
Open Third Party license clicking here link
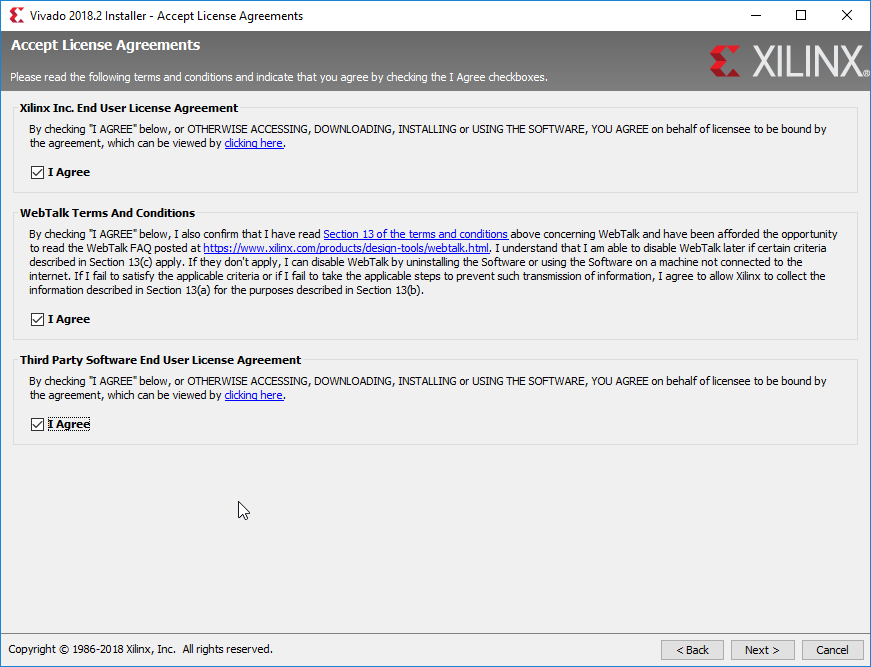coord(253,395)
